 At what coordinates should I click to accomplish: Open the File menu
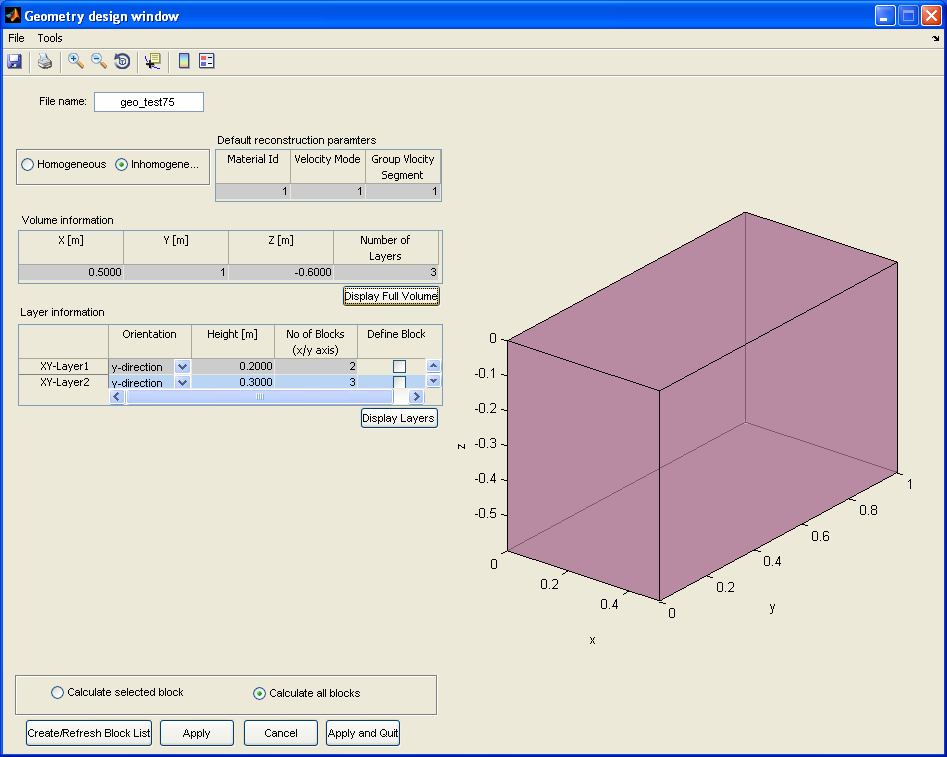(16, 38)
